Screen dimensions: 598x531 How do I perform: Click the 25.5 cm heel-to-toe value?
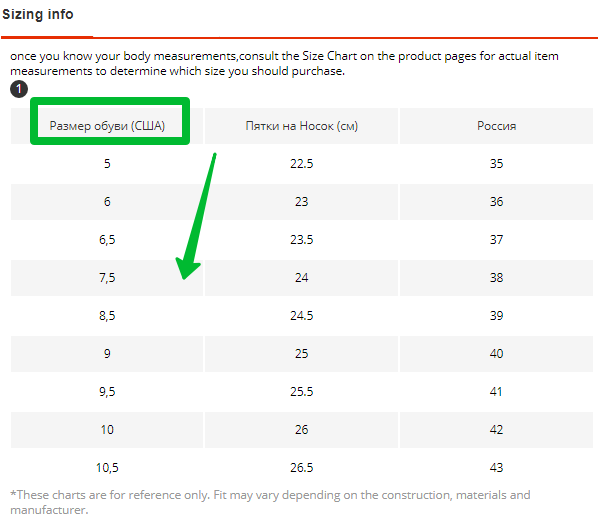[301, 392]
